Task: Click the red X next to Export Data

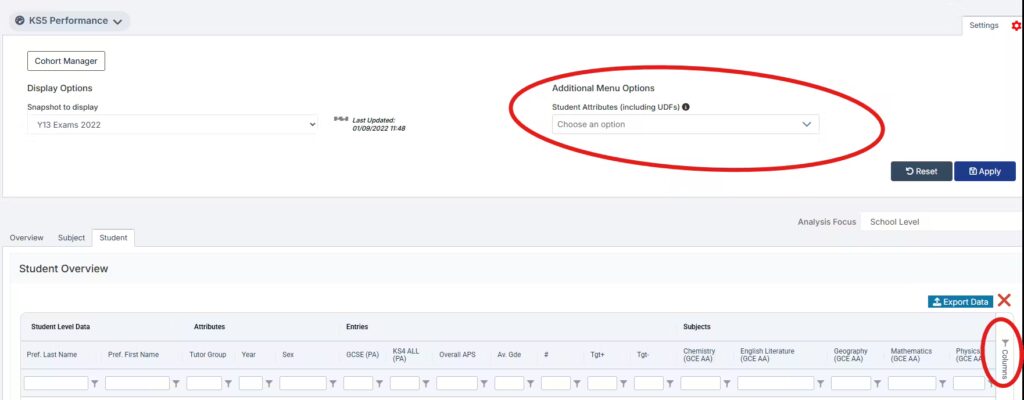Action: coord(1004,301)
